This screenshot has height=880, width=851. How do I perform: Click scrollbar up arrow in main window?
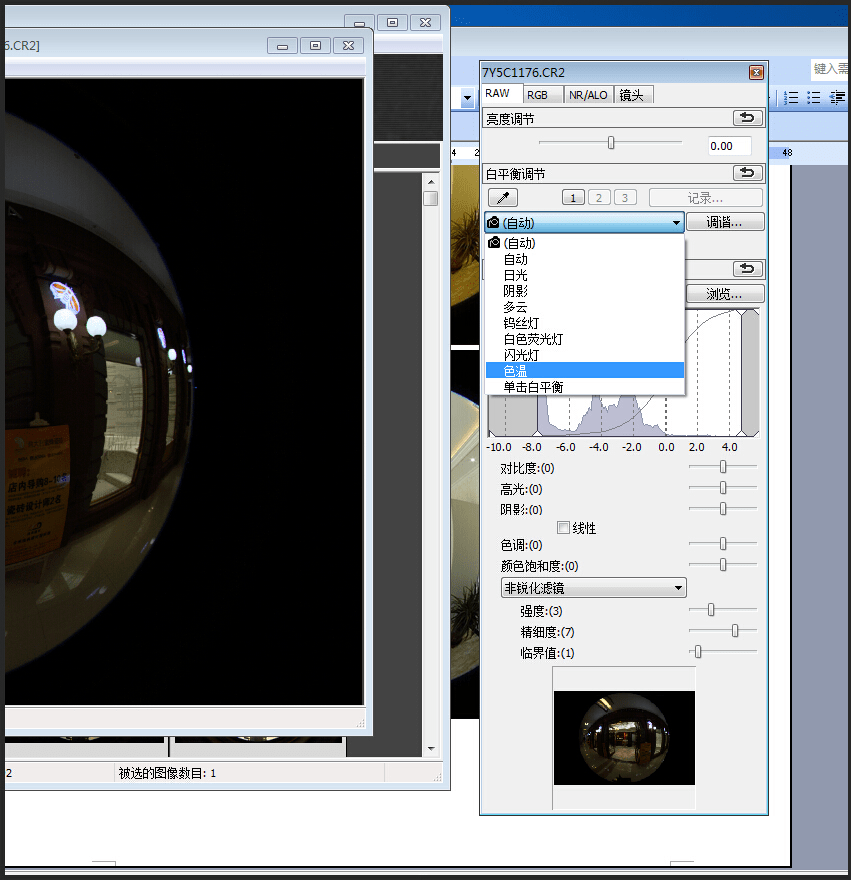coord(431,182)
